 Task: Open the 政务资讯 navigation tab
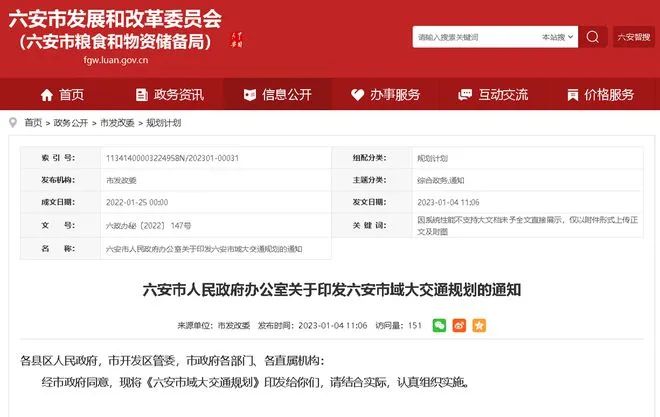167,95
